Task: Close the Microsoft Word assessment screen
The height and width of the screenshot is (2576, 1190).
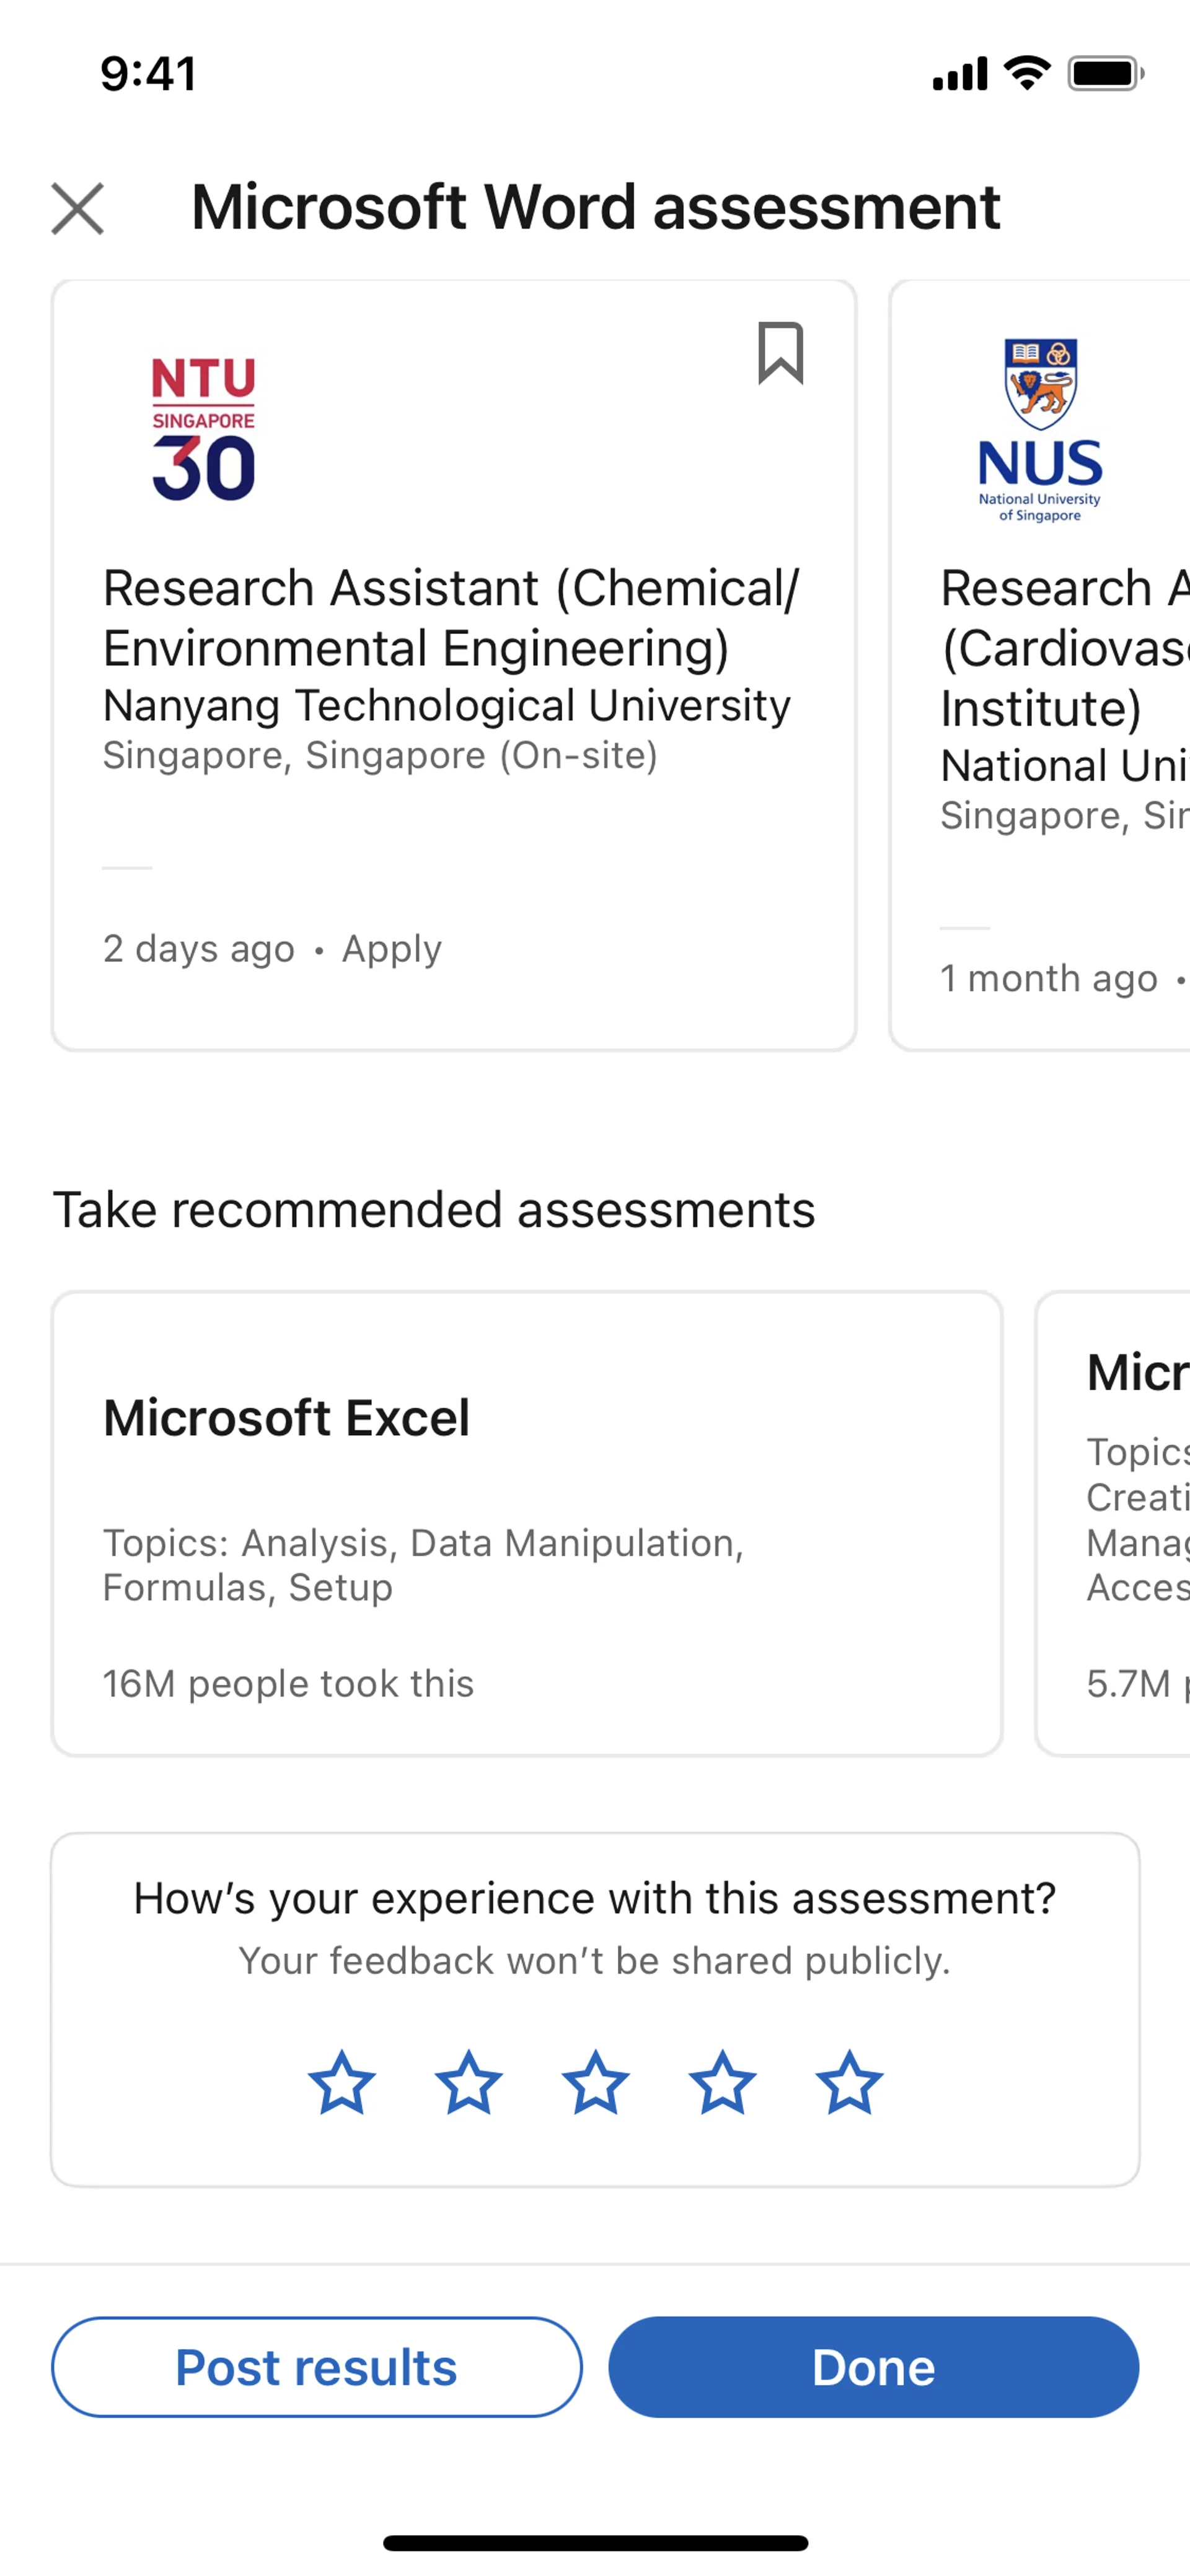Action: 78,209
